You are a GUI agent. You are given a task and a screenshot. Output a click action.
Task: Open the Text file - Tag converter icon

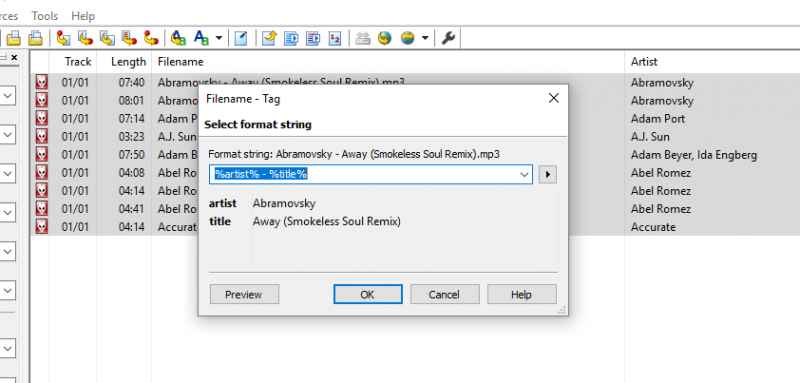pyautogui.click(x=129, y=38)
